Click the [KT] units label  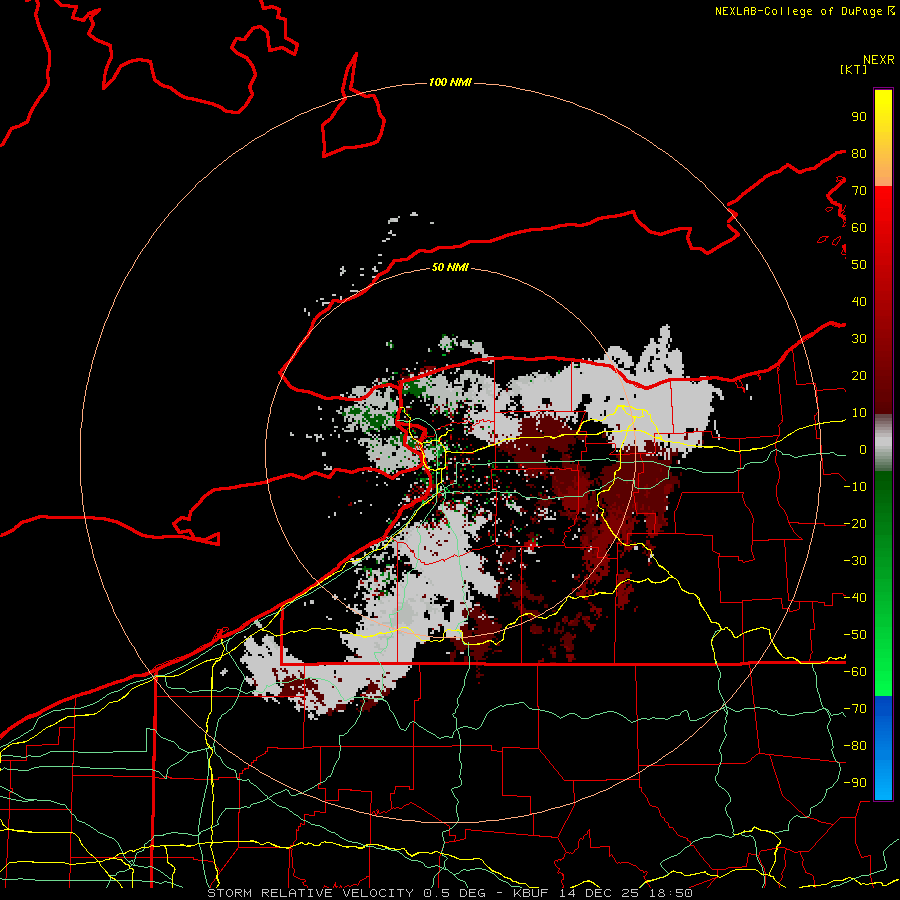tap(854, 69)
